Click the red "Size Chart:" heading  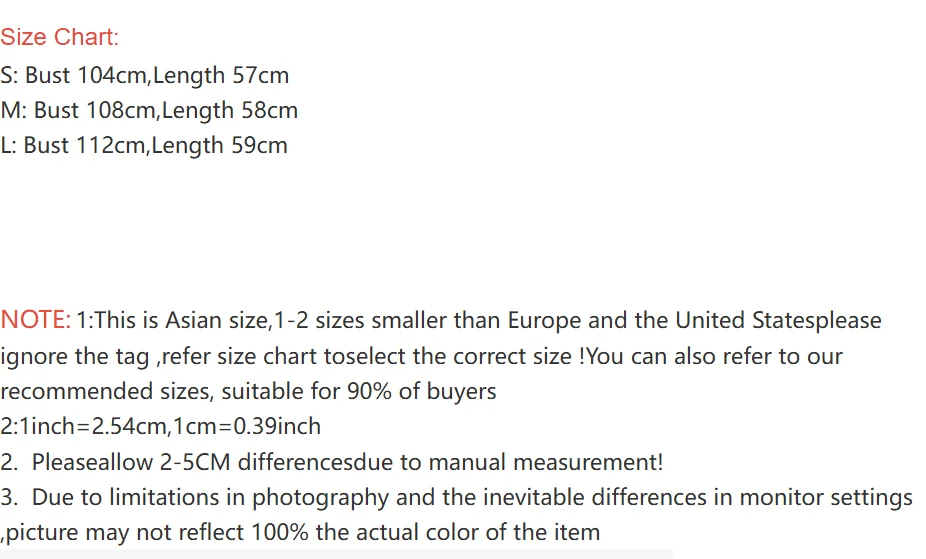point(59,38)
